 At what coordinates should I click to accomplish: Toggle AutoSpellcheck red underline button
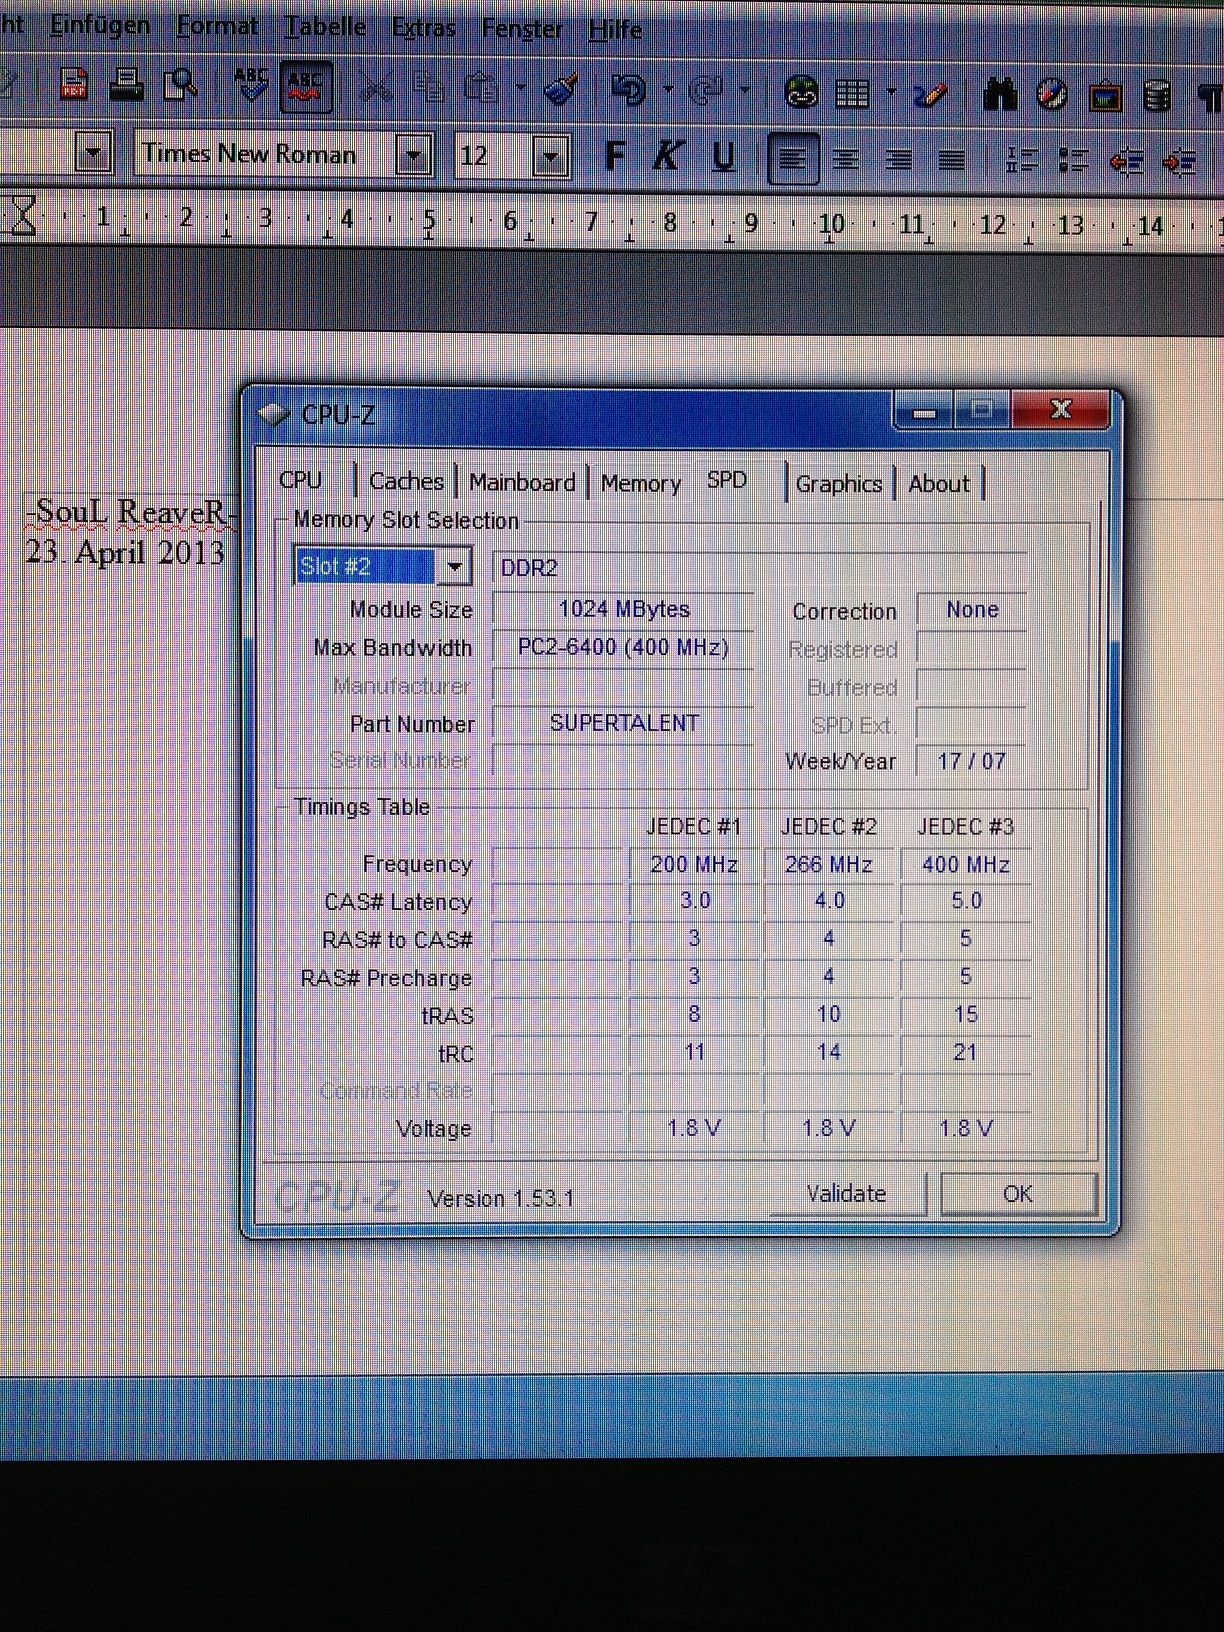point(305,88)
